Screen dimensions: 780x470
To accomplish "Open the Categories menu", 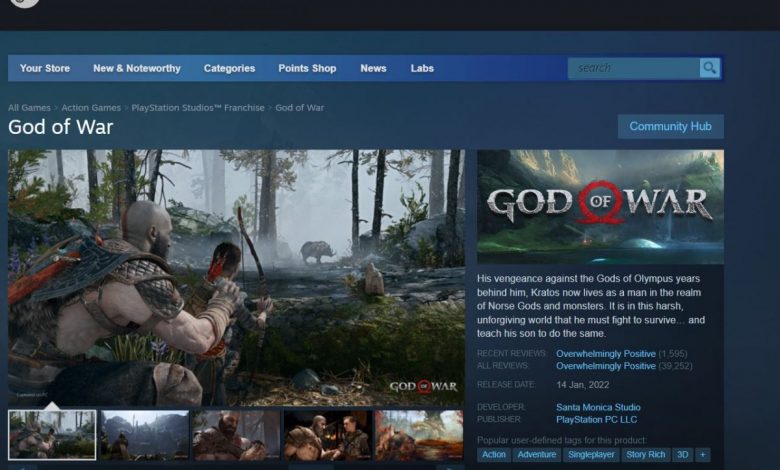I will tap(229, 68).
